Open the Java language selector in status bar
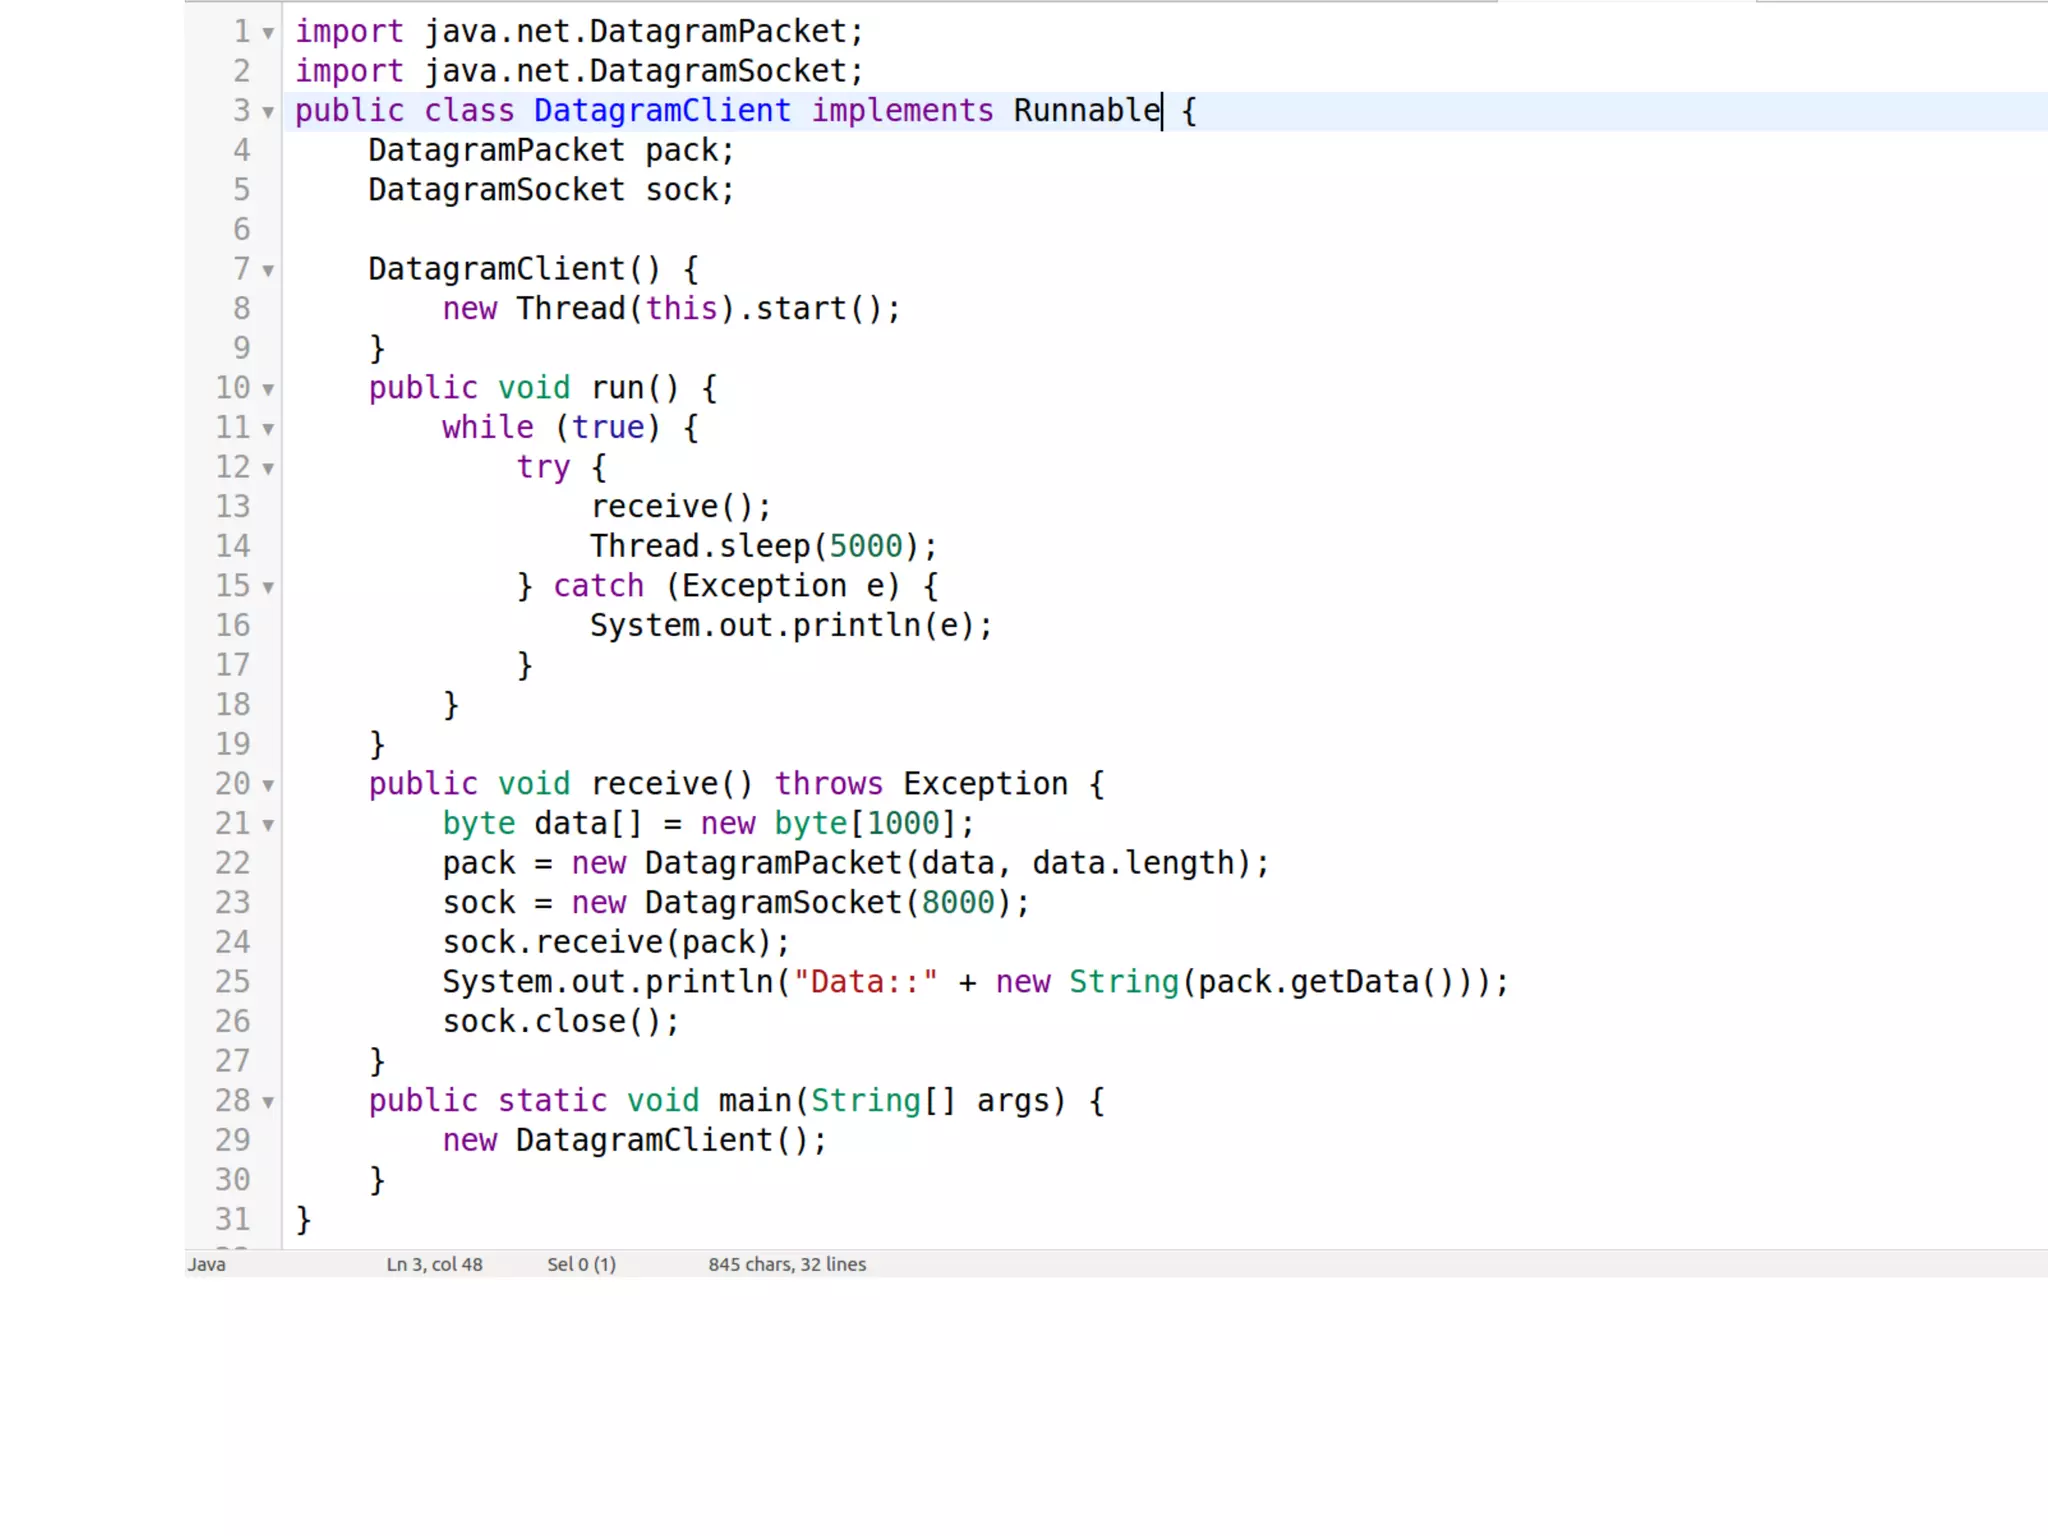Viewport: 2048px width, 1536px height. click(x=207, y=1264)
